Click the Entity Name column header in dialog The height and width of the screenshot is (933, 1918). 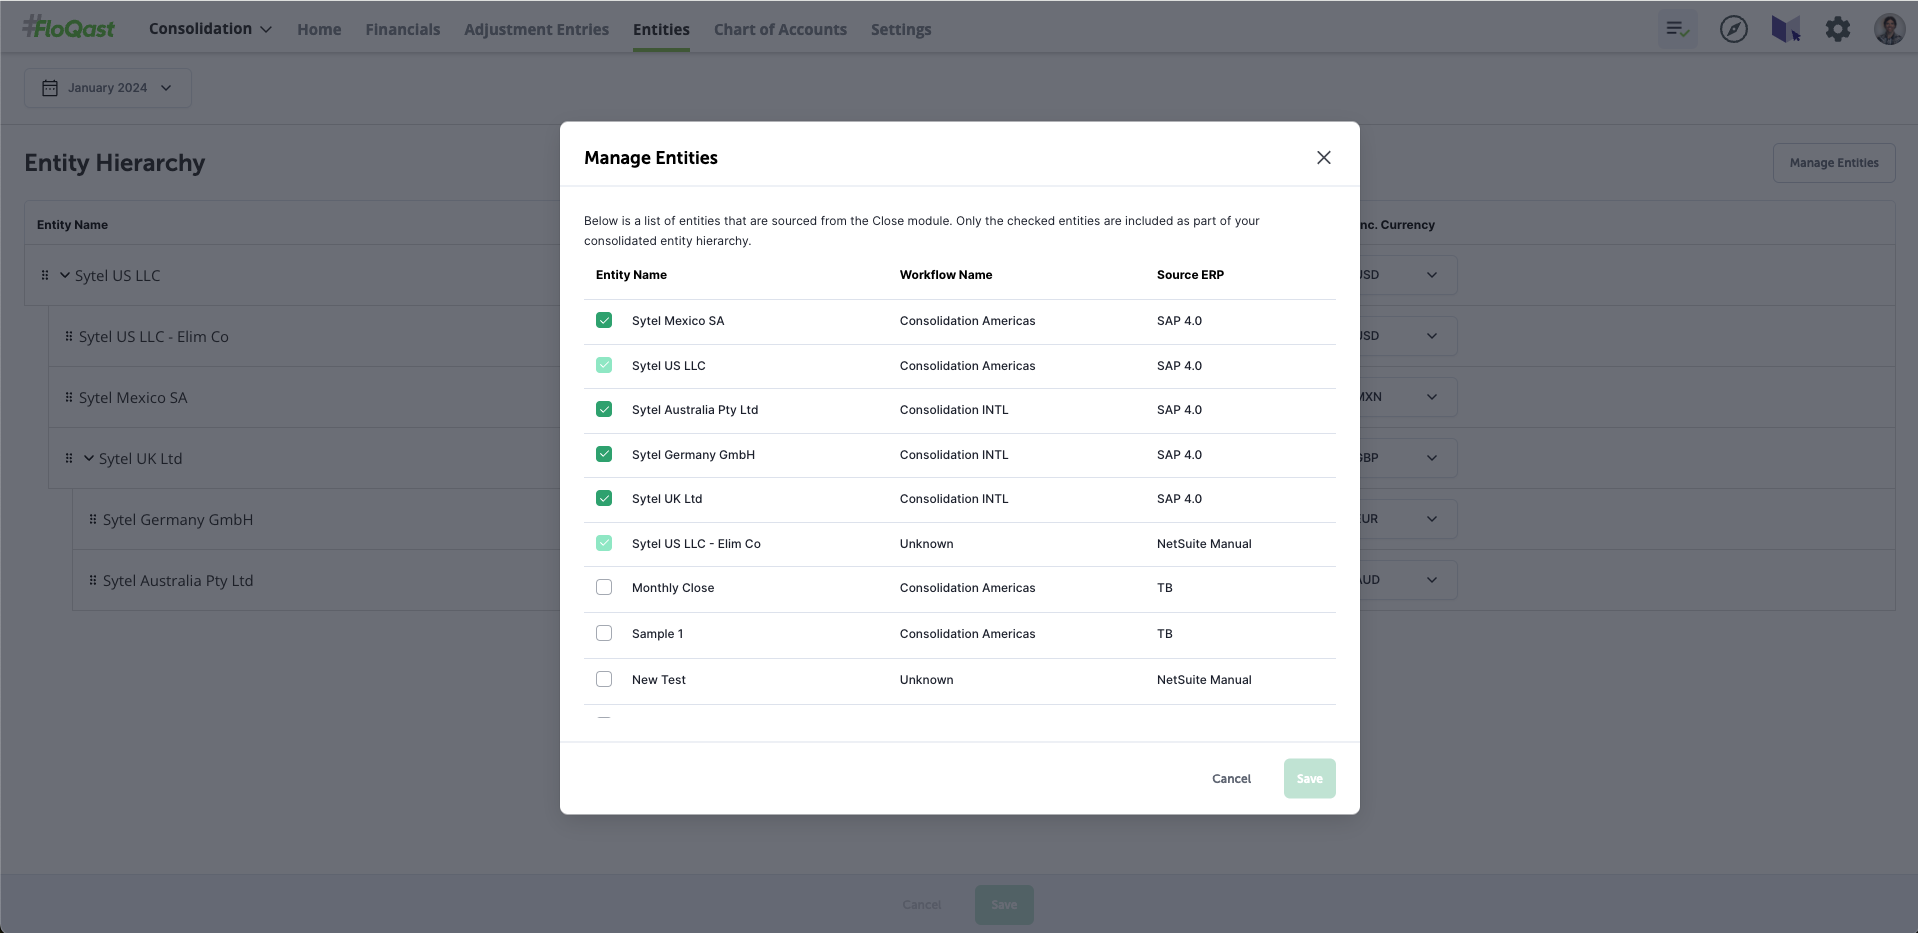point(631,275)
